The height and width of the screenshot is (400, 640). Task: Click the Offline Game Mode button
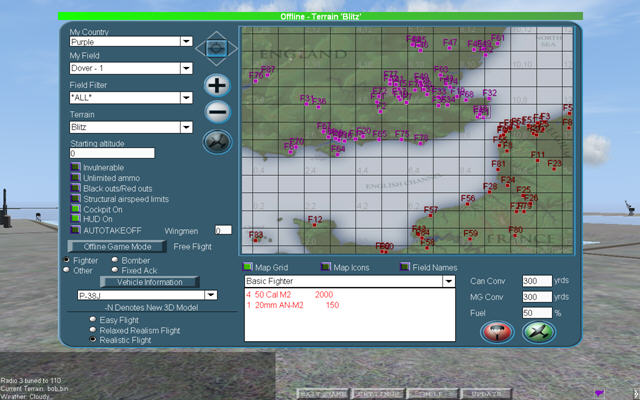coord(116,246)
